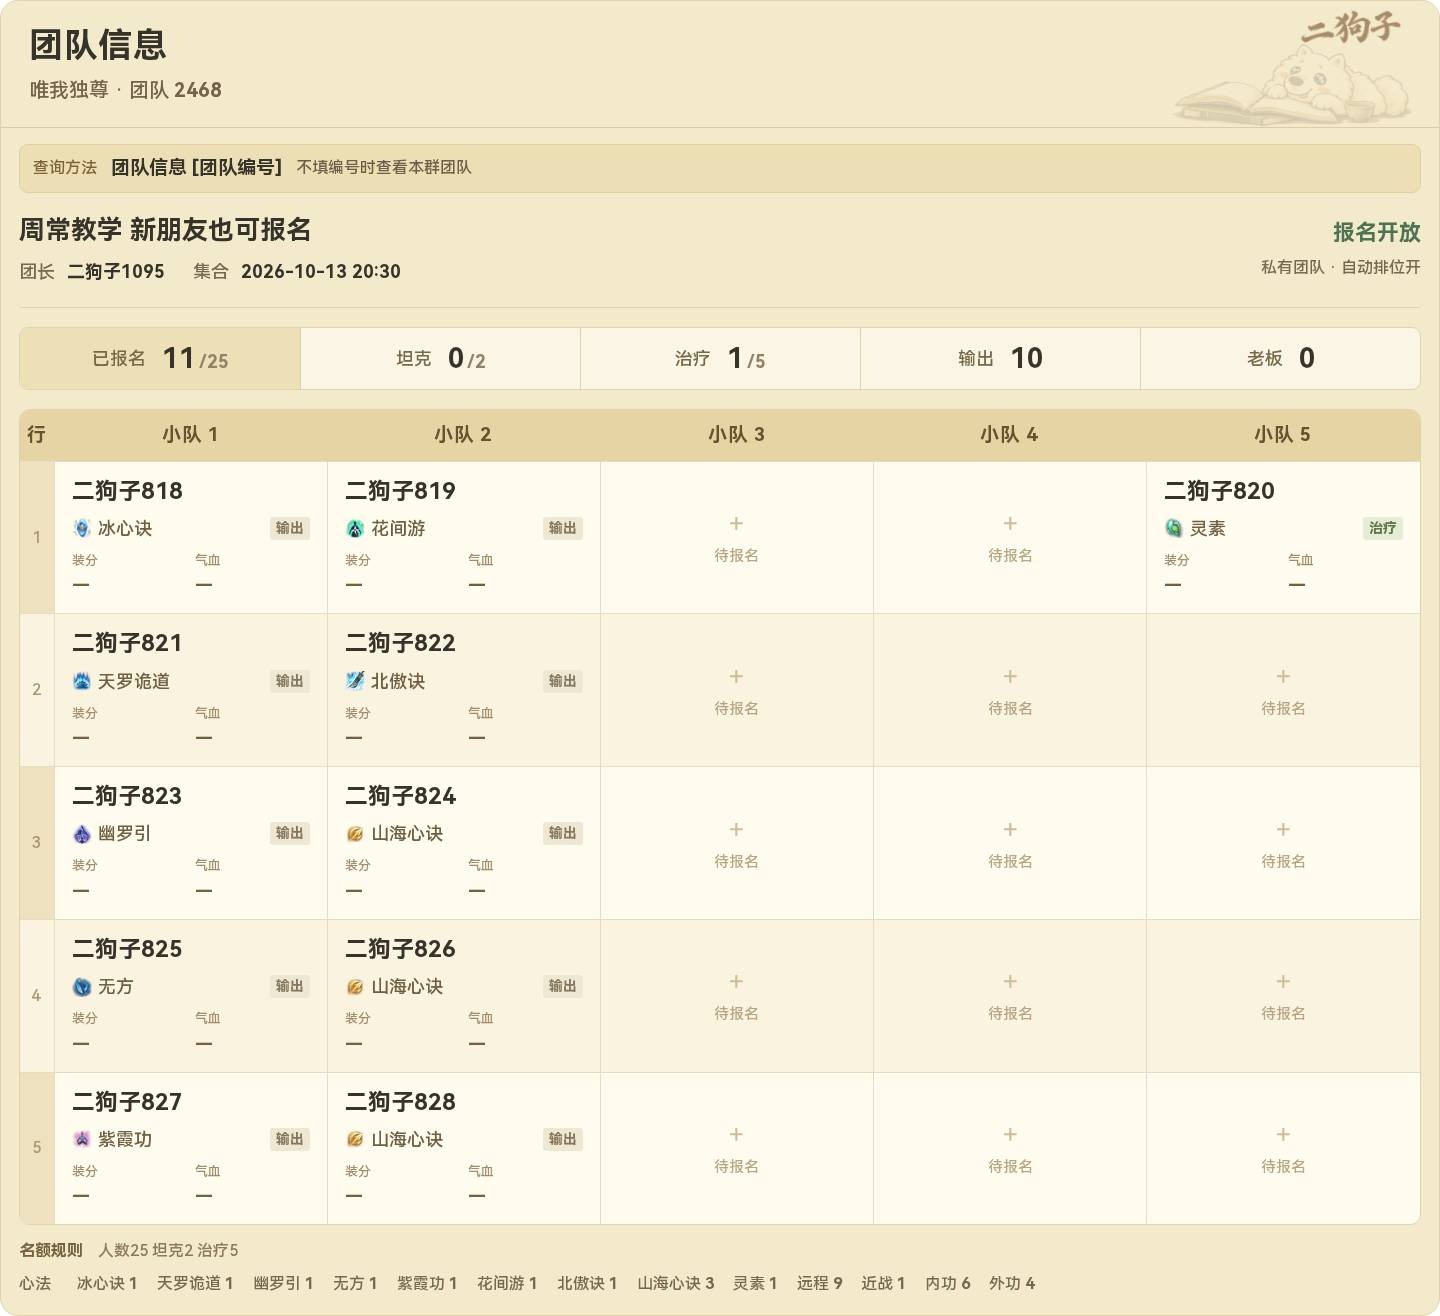The image size is (1440, 1316).
Task: Click the plus icon in 小队 3 row 2
Action: 736,676
